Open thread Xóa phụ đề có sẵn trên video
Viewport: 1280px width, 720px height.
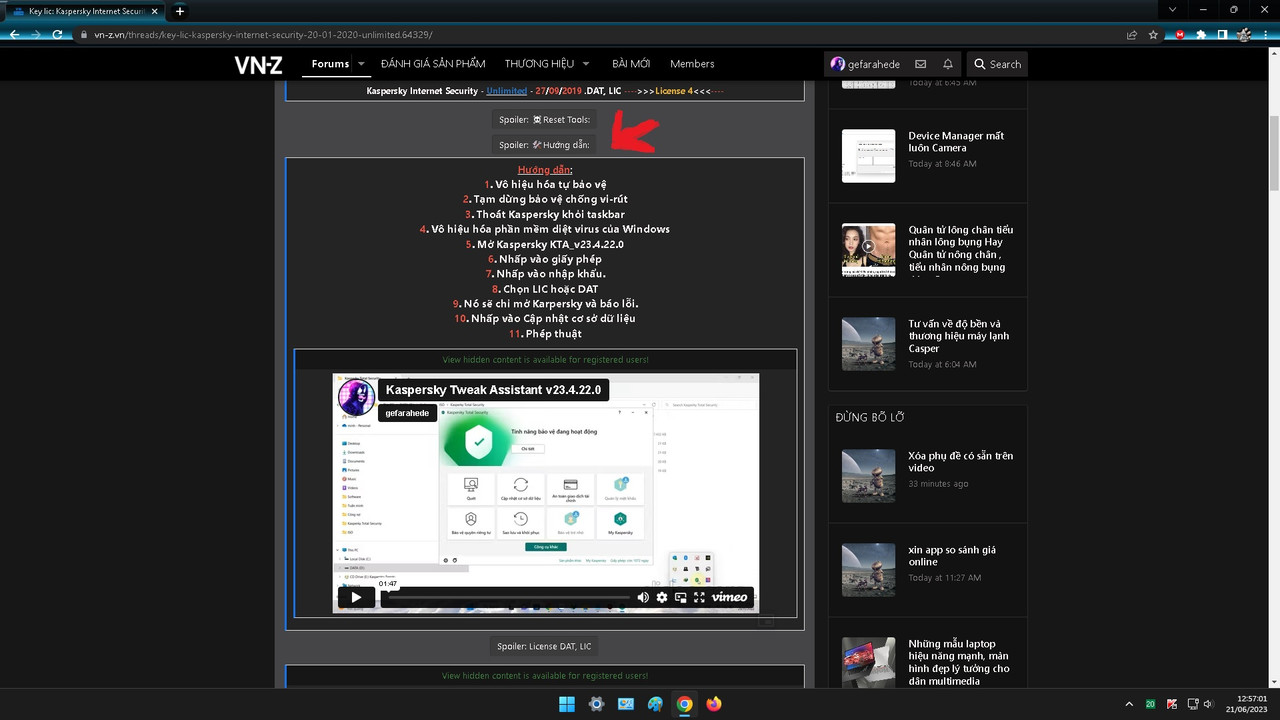(x=960, y=461)
